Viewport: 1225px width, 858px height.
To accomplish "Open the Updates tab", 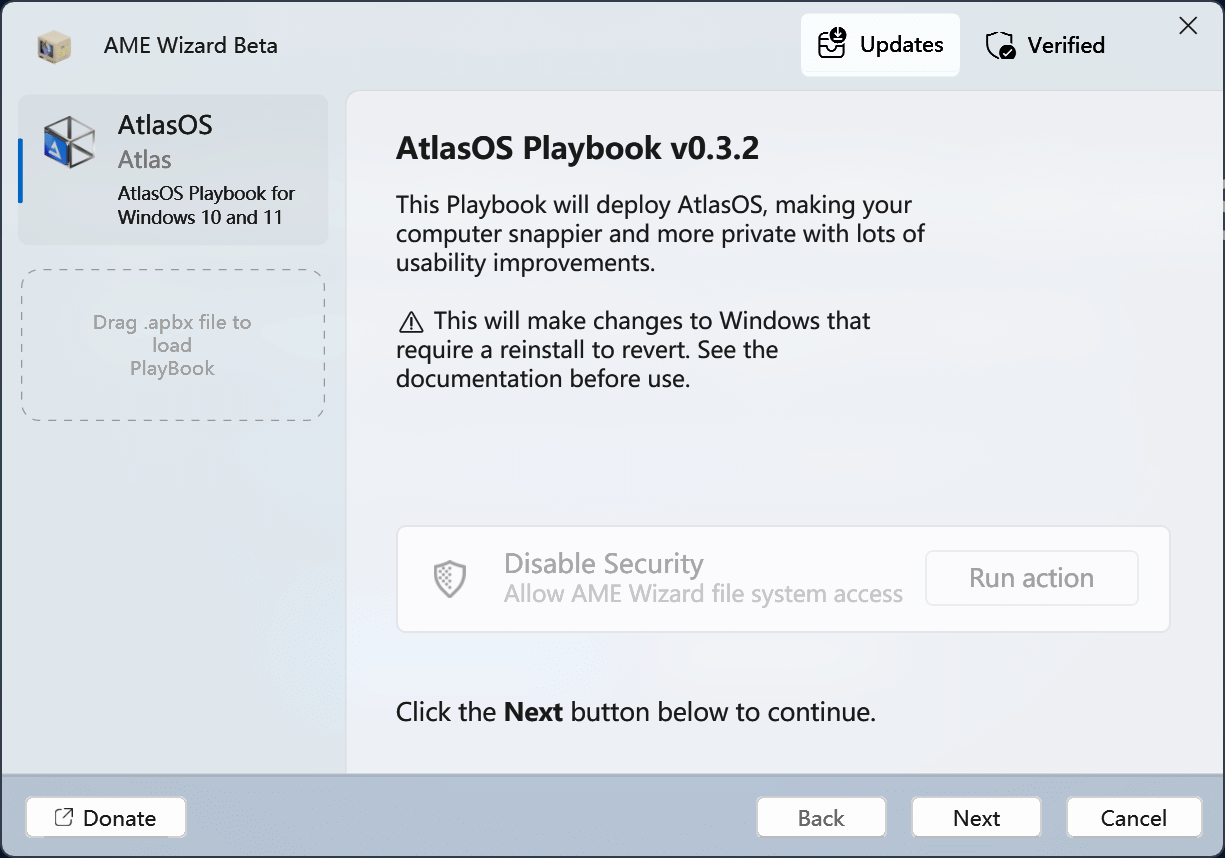I will coord(880,45).
